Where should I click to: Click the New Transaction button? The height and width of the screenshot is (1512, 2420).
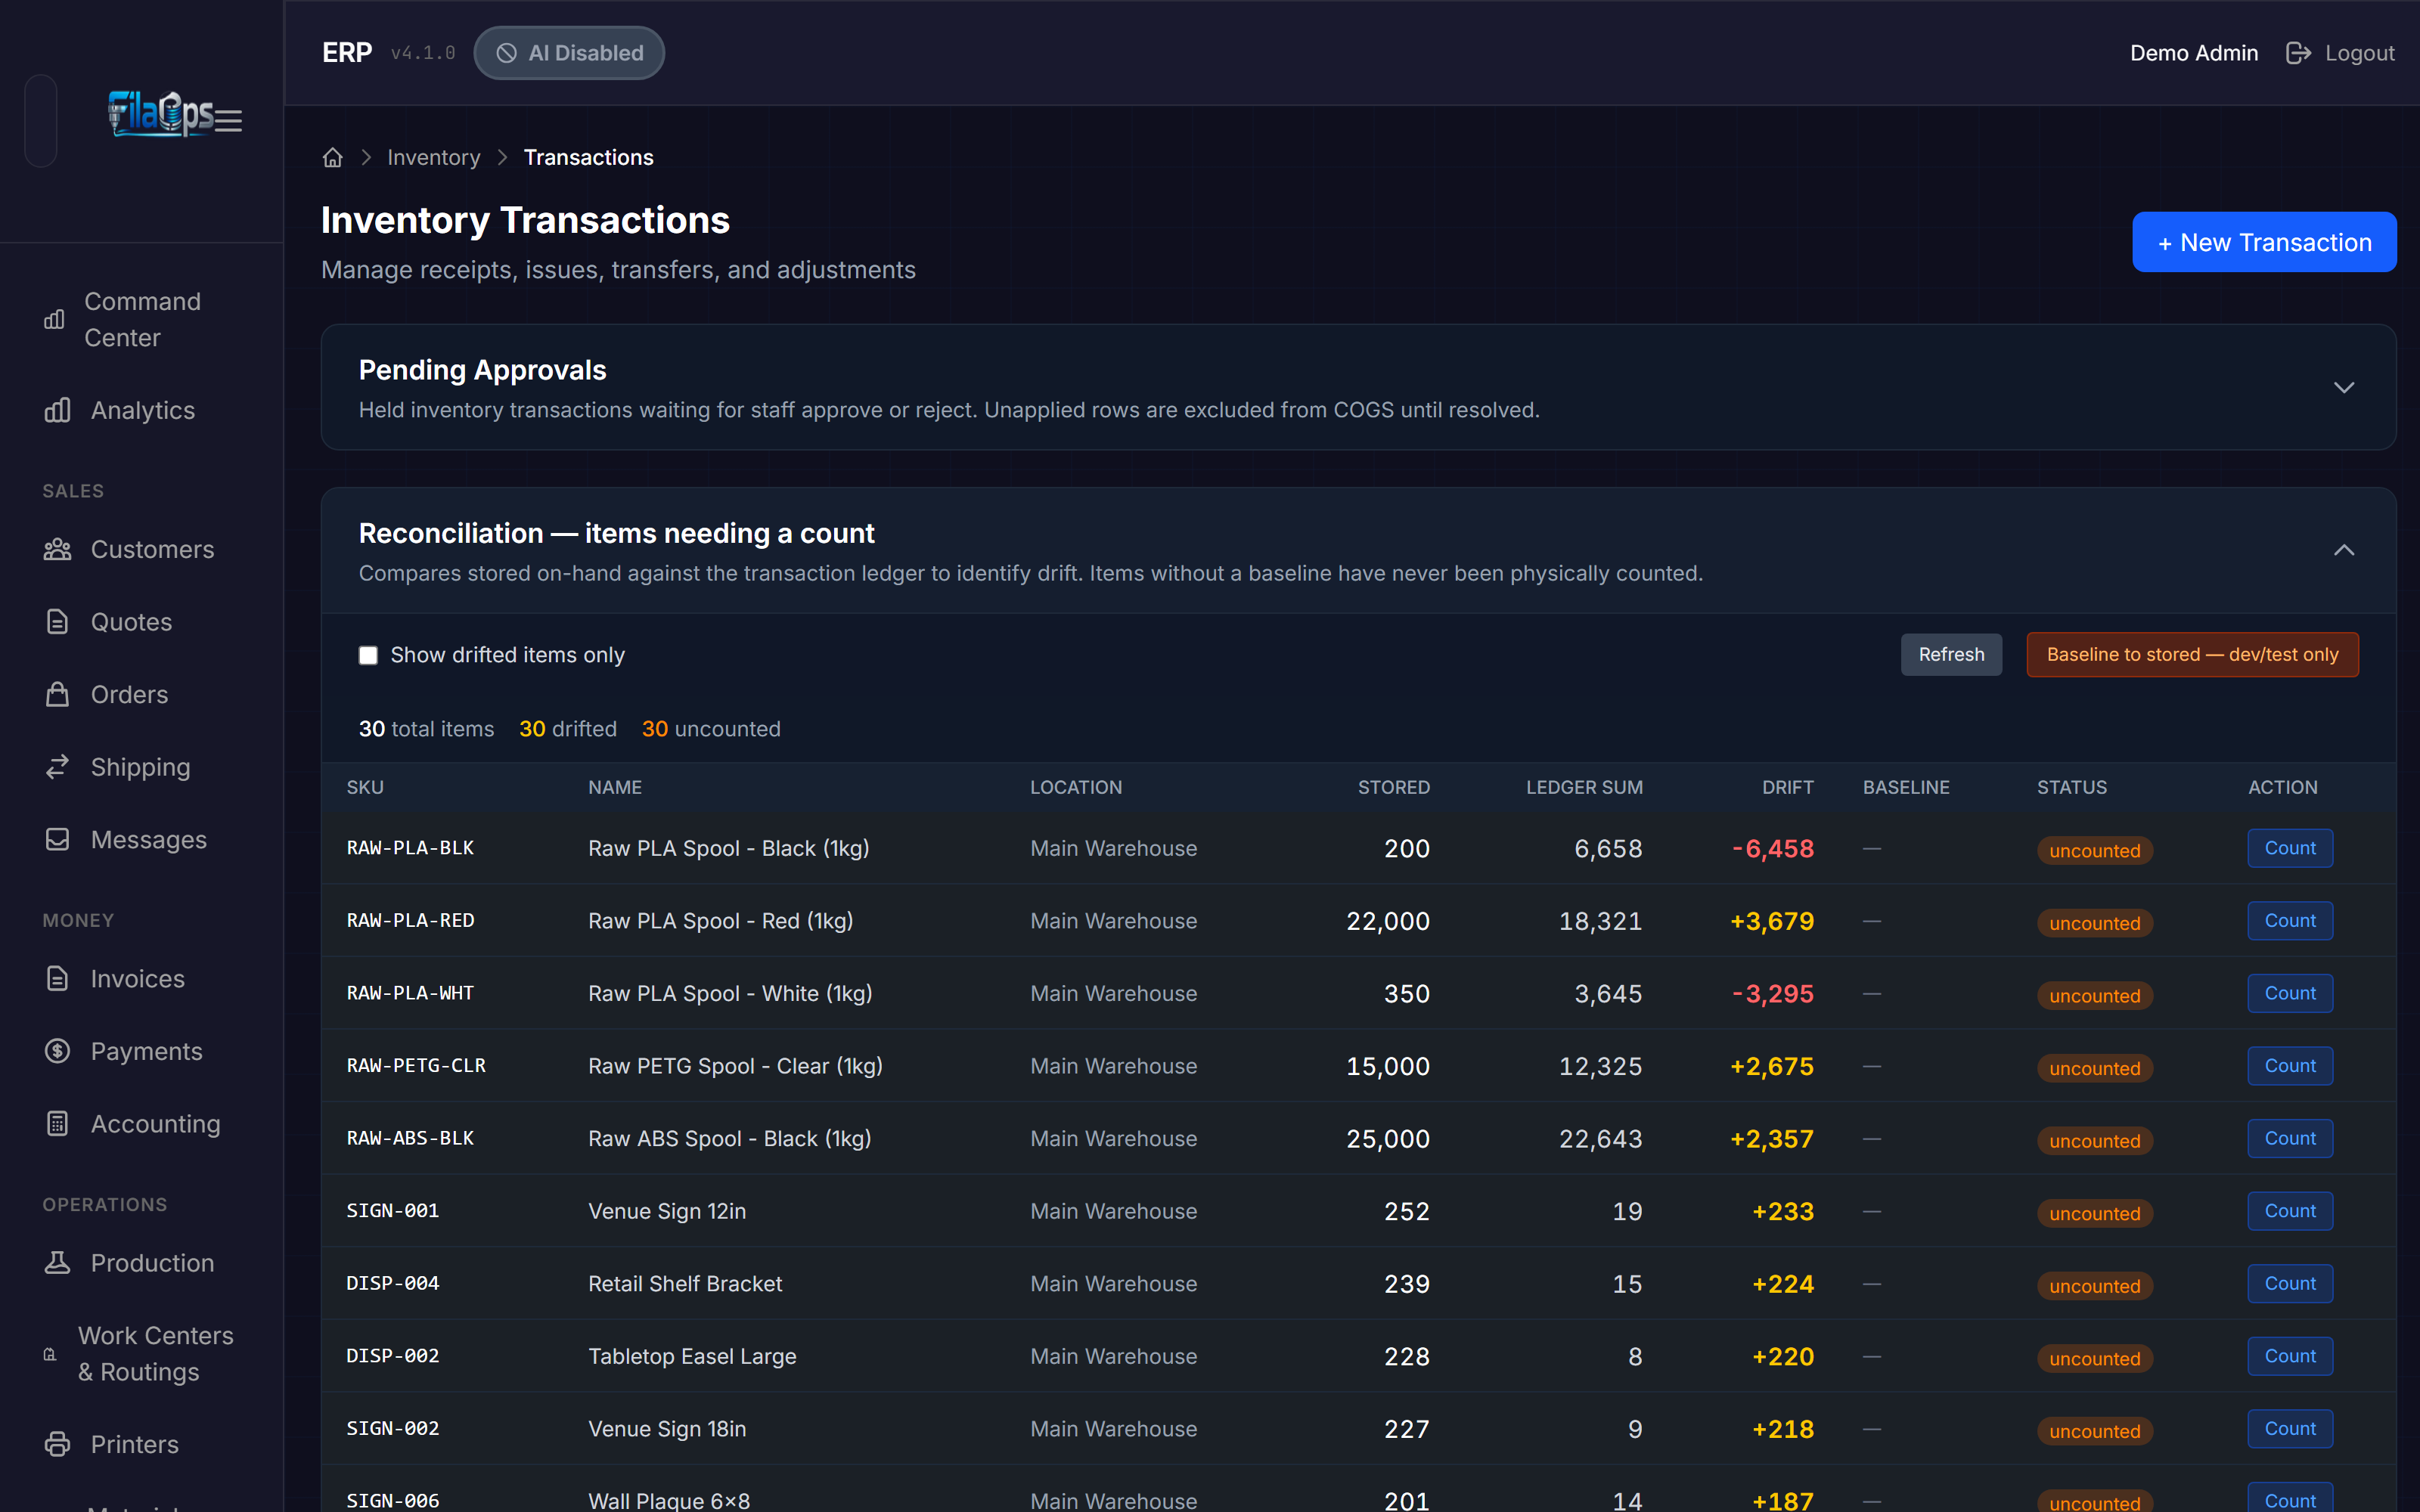tap(2264, 242)
